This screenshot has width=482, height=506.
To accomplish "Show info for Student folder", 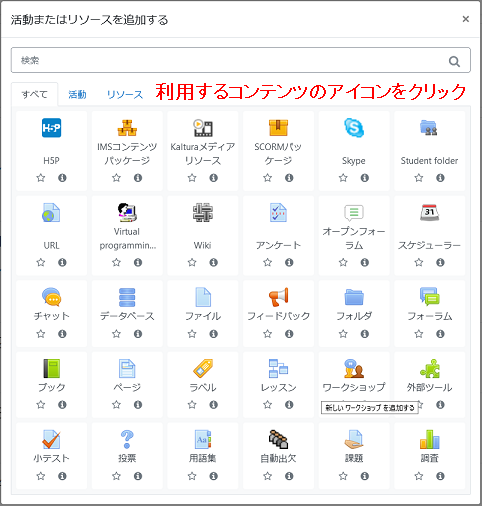I will [x=440, y=178].
